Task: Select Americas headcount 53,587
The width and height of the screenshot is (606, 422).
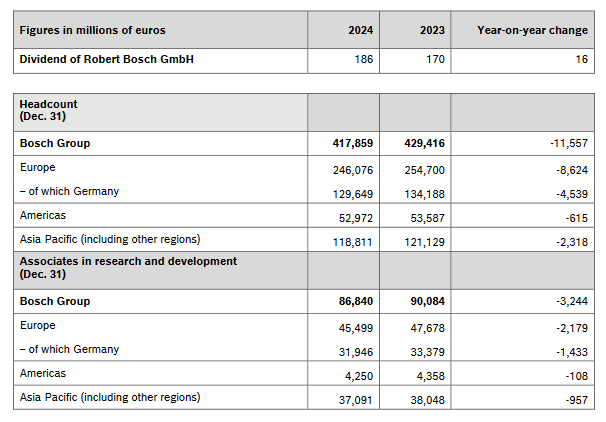Action: click(x=428, y=218)
